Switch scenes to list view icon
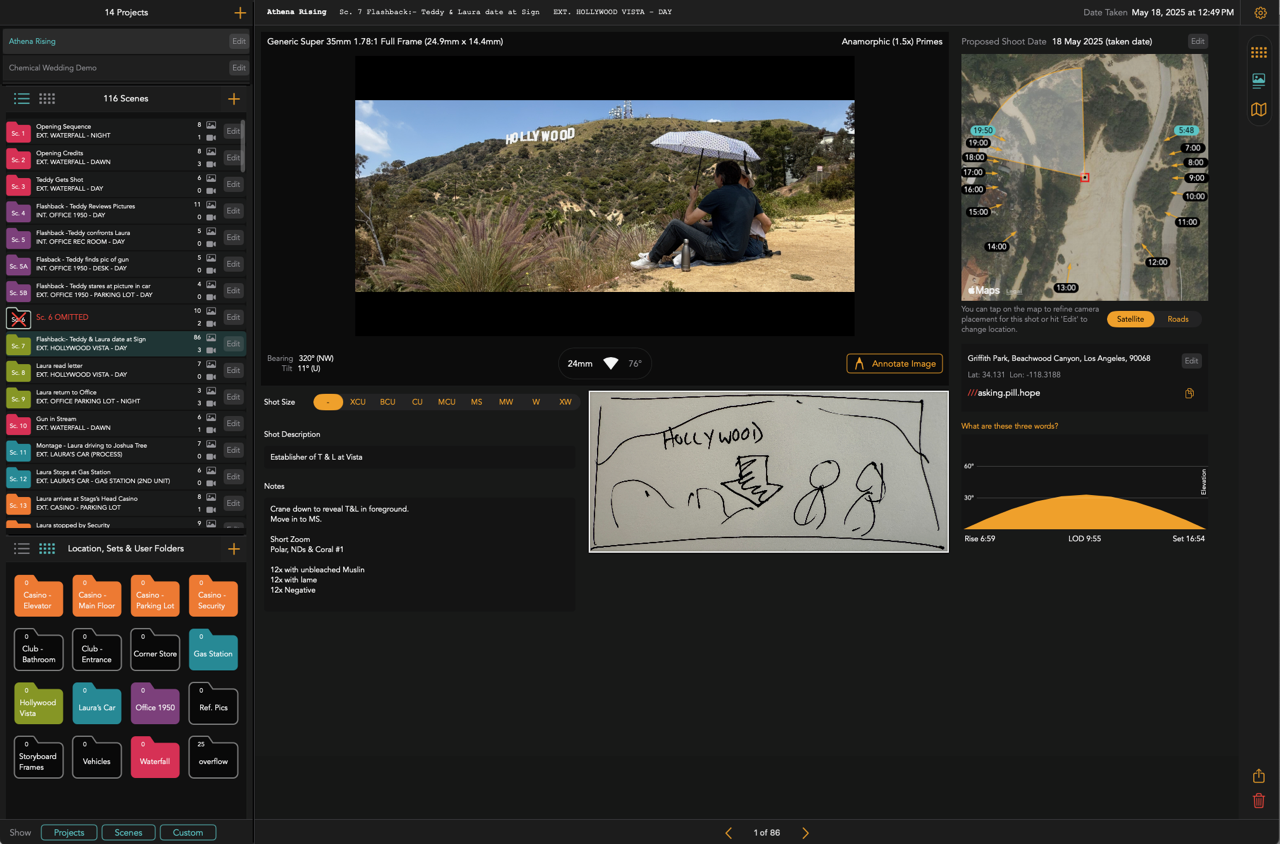 point(21,99)
